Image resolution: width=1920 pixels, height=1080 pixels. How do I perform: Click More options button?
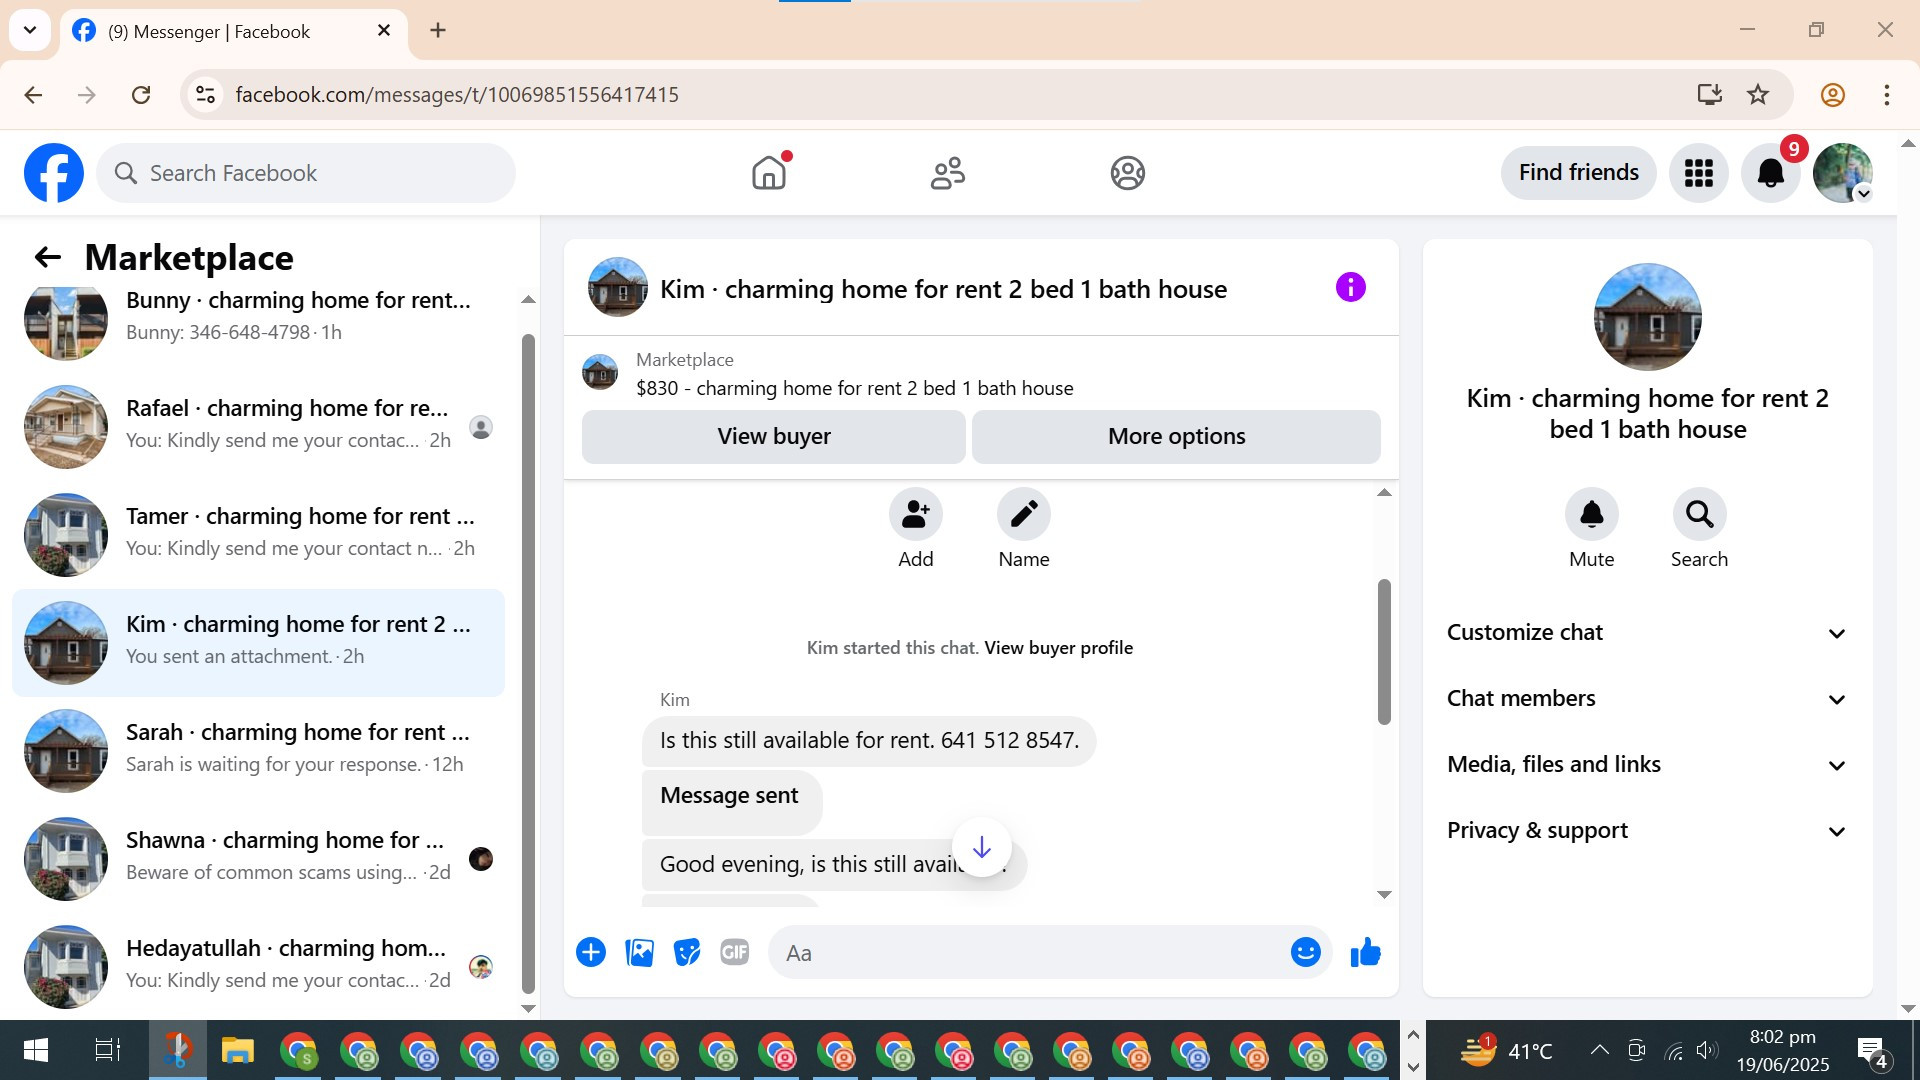click(x=1176, y=437)
